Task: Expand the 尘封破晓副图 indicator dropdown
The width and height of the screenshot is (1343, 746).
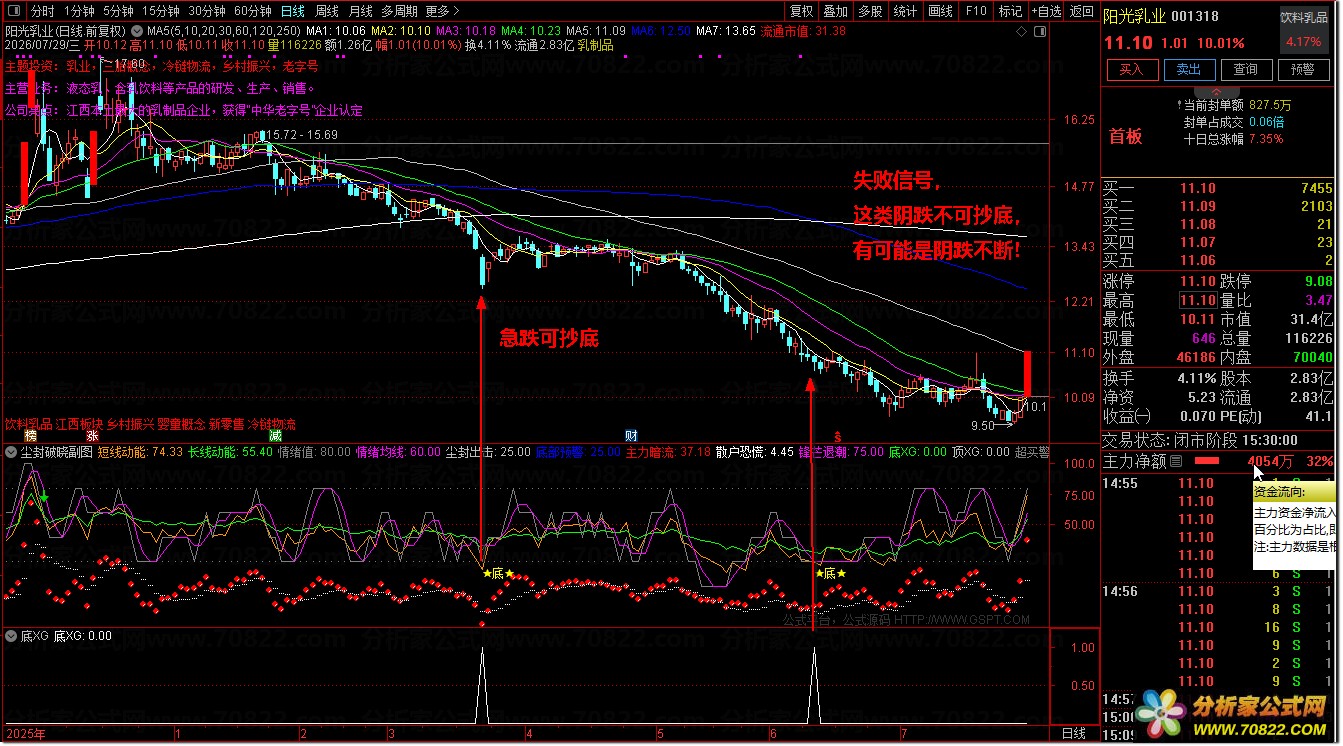Action: (x=12, y=452)
